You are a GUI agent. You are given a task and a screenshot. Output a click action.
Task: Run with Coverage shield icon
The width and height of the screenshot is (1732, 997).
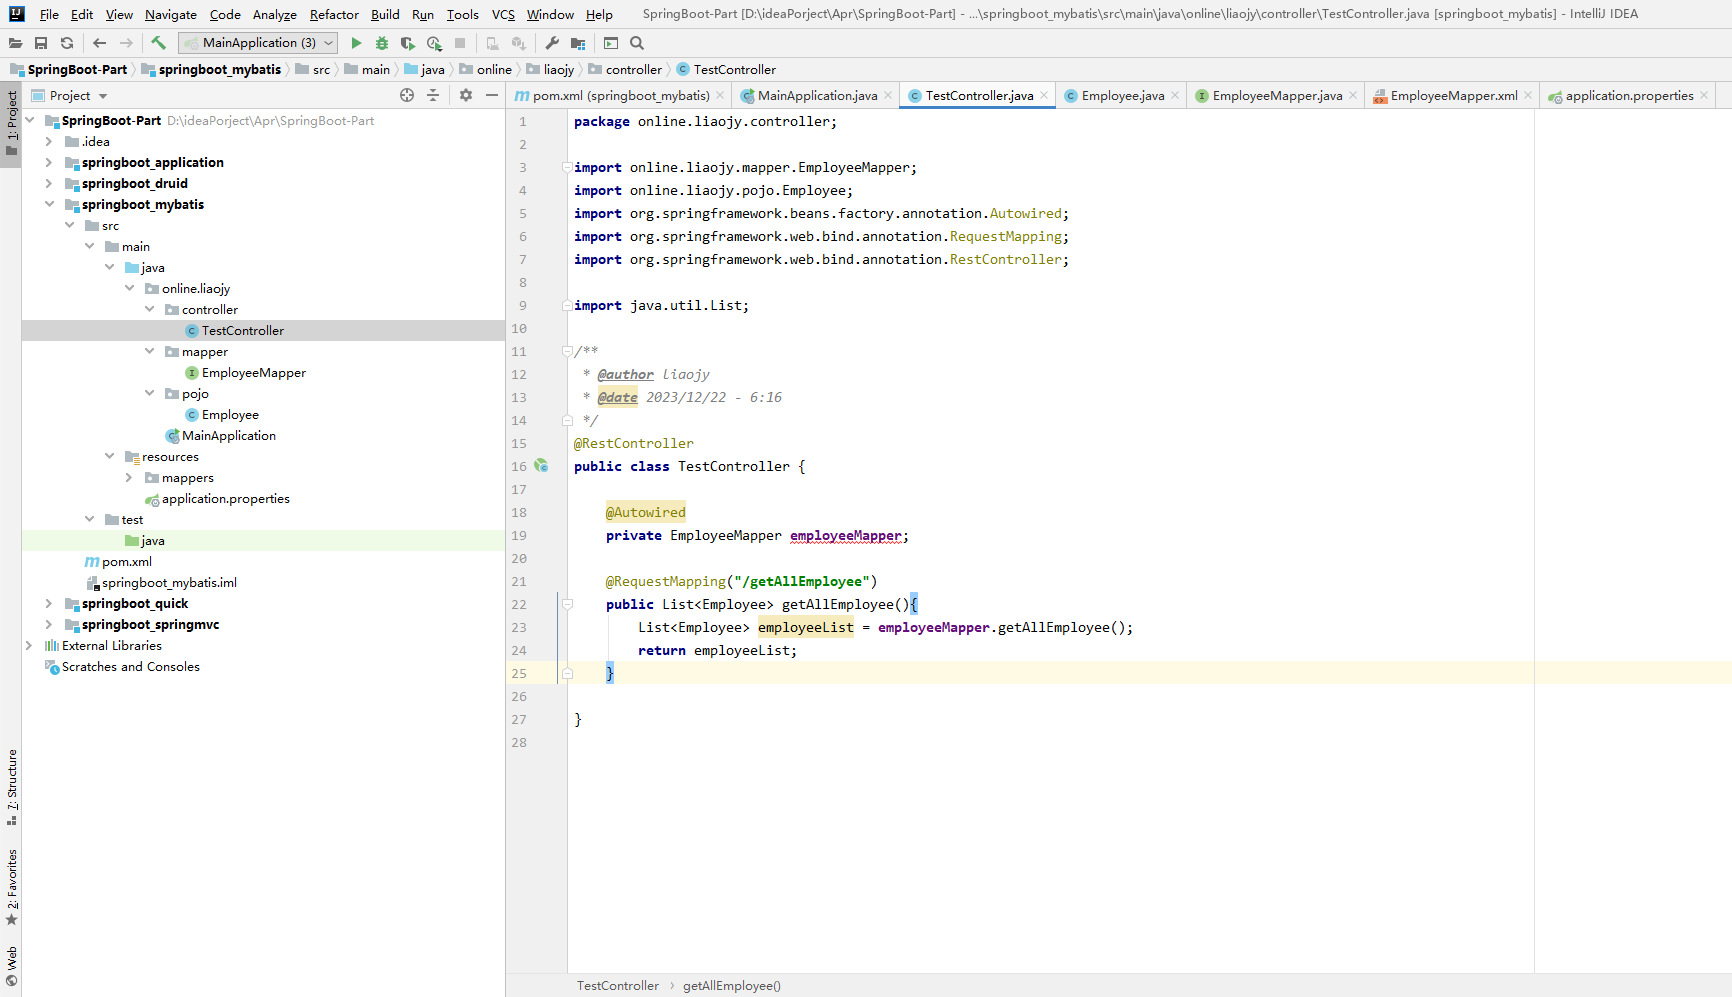coord(408,43)
